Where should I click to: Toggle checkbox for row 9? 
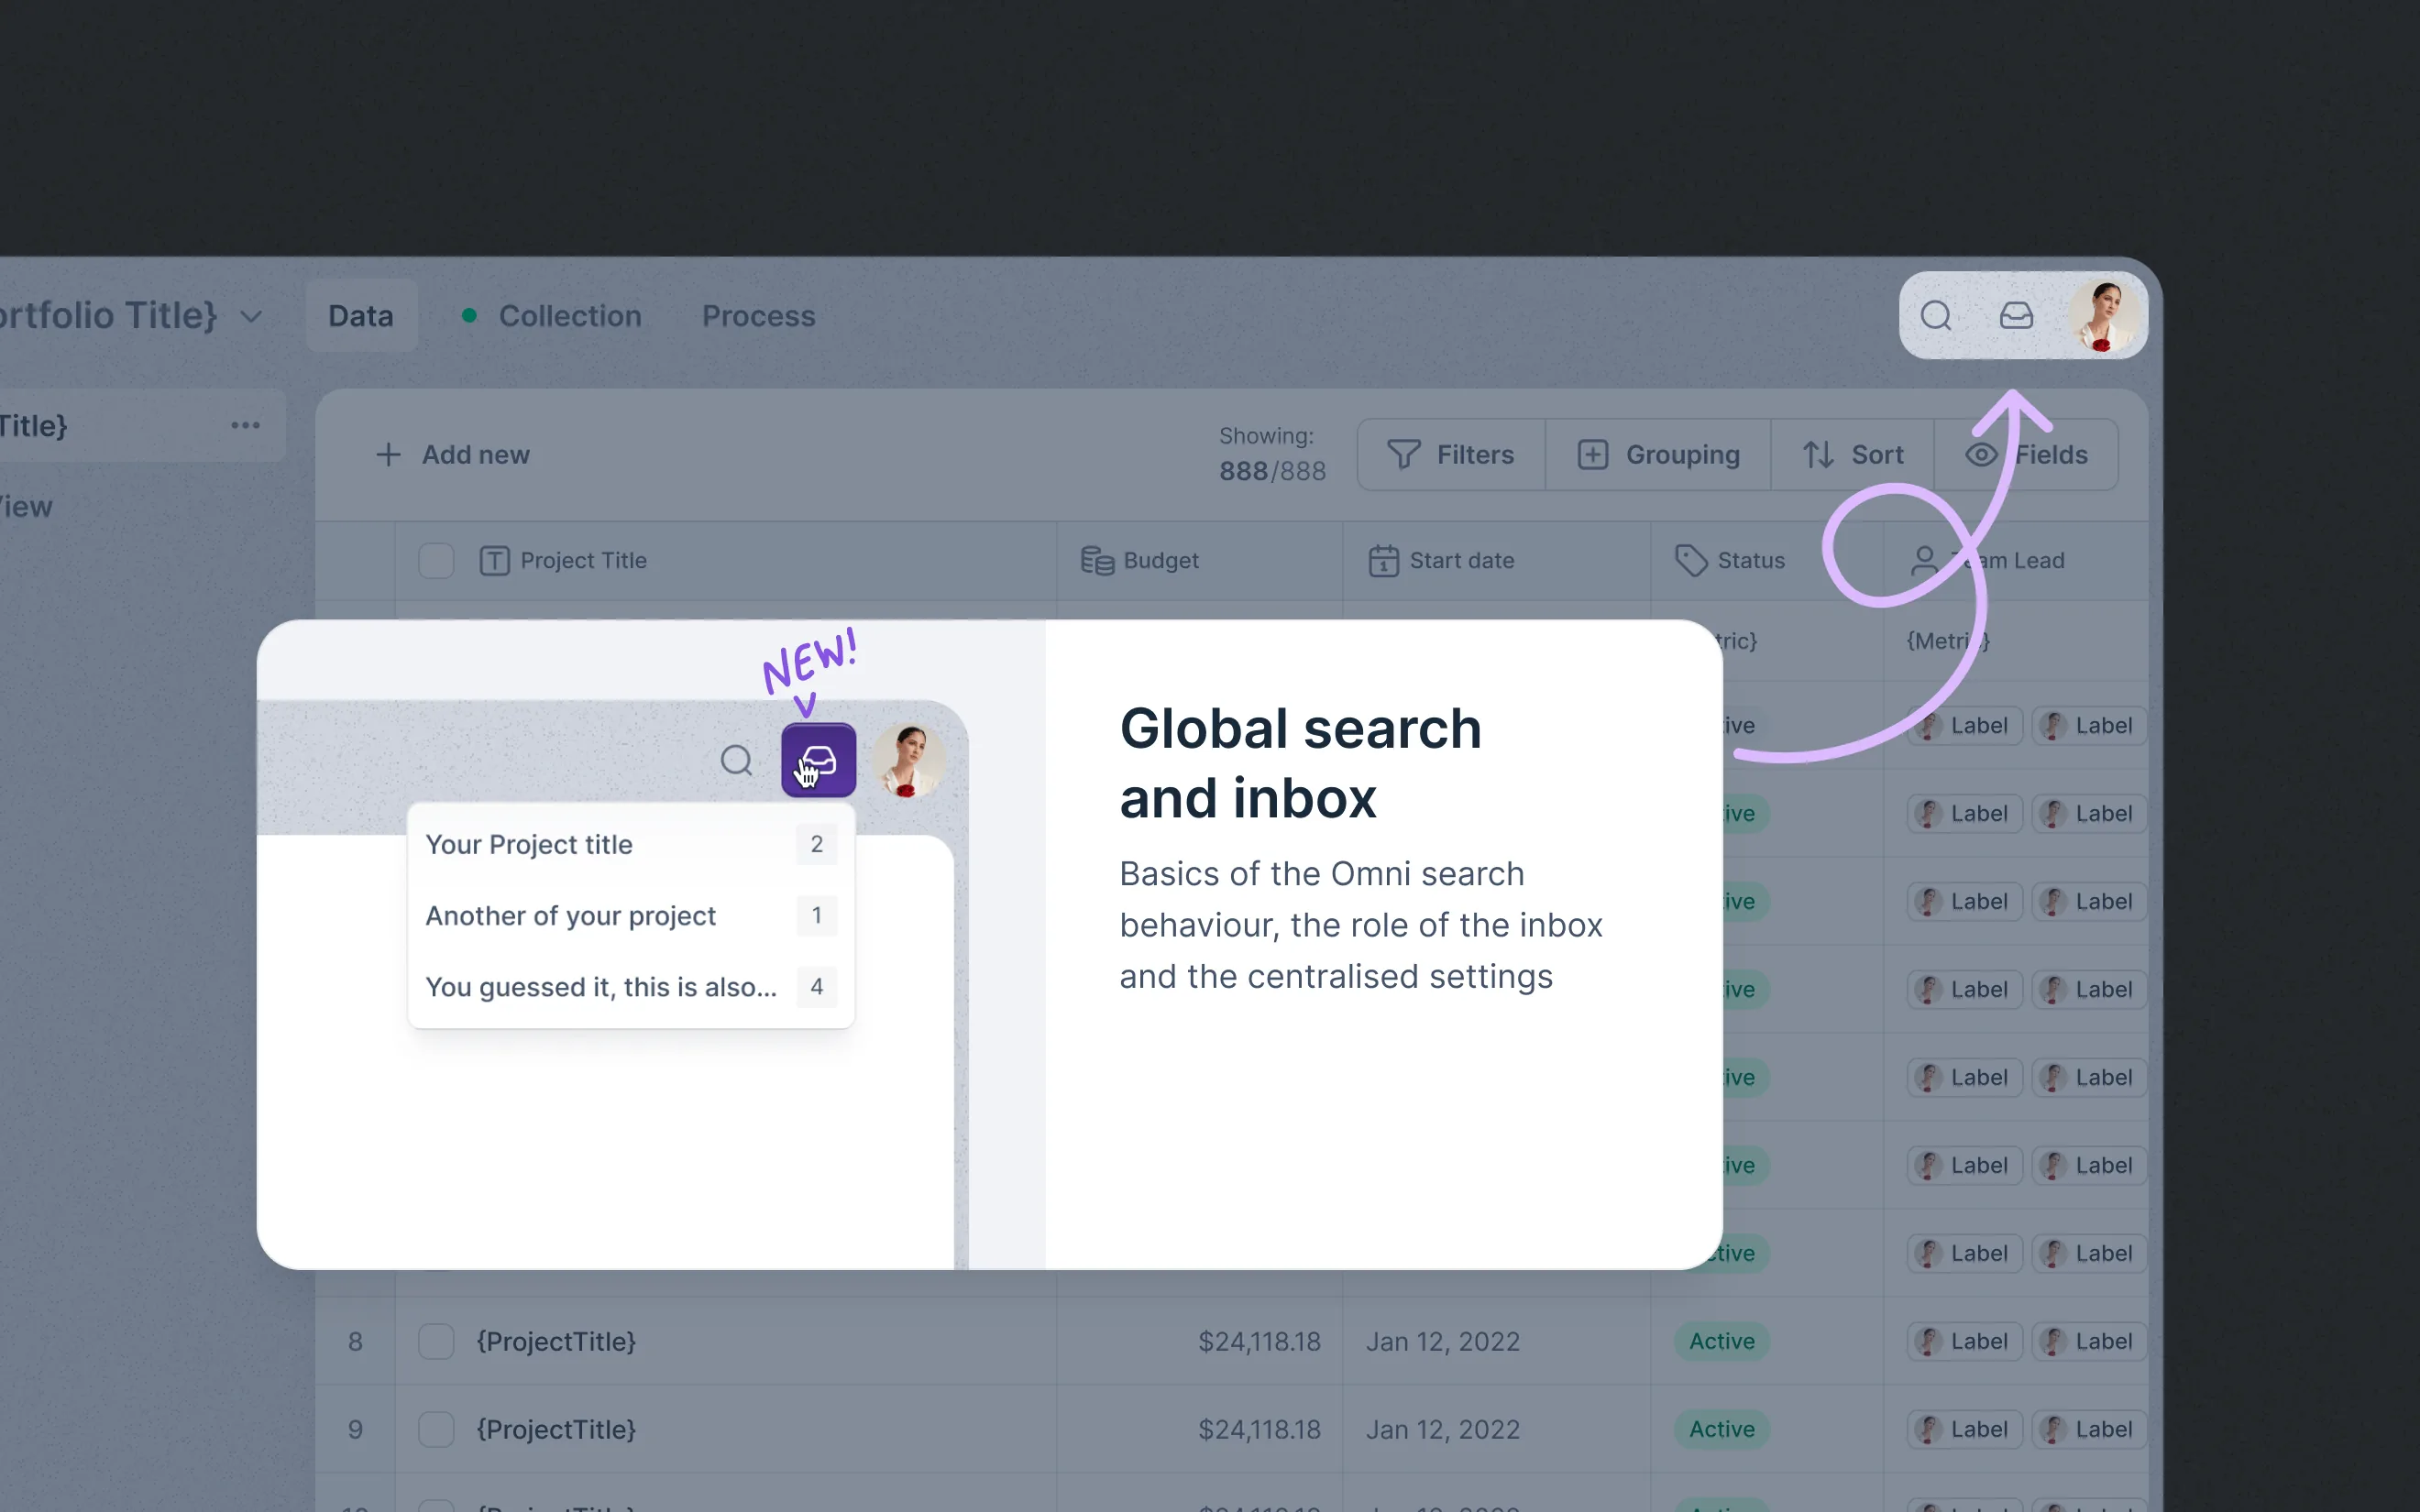436,1430
